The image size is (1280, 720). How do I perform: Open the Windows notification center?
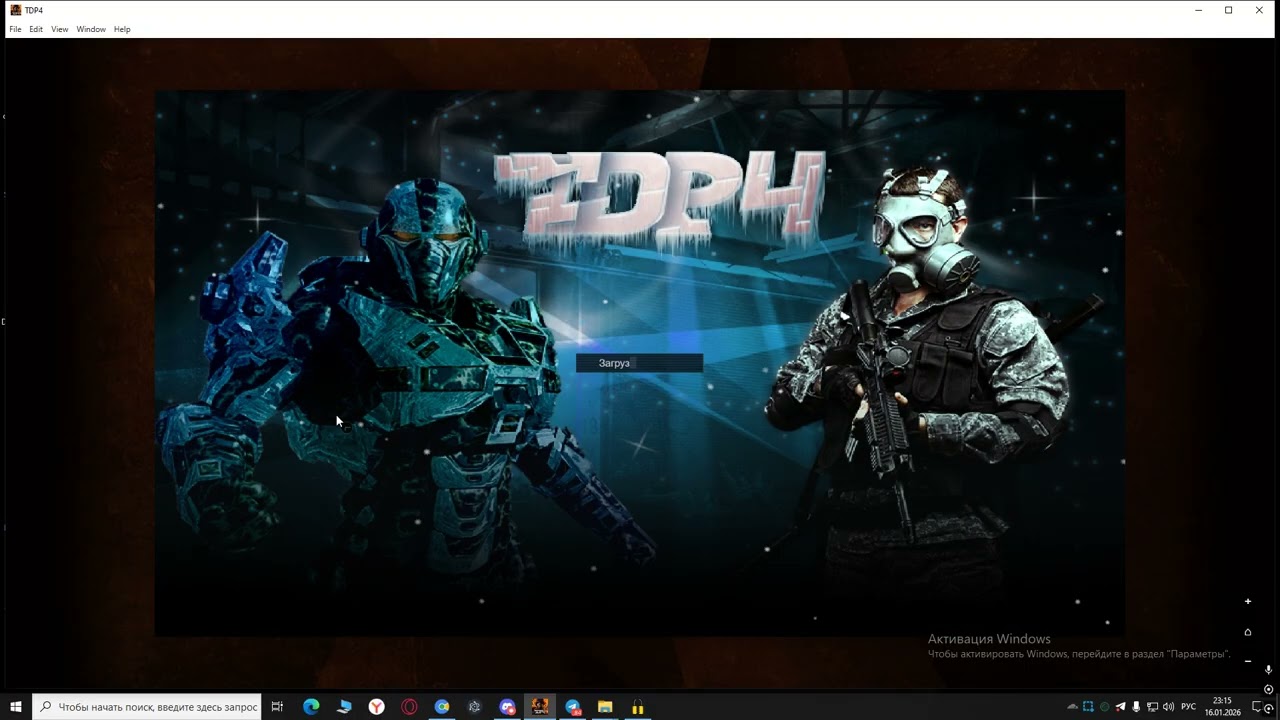pos(1258,707)
